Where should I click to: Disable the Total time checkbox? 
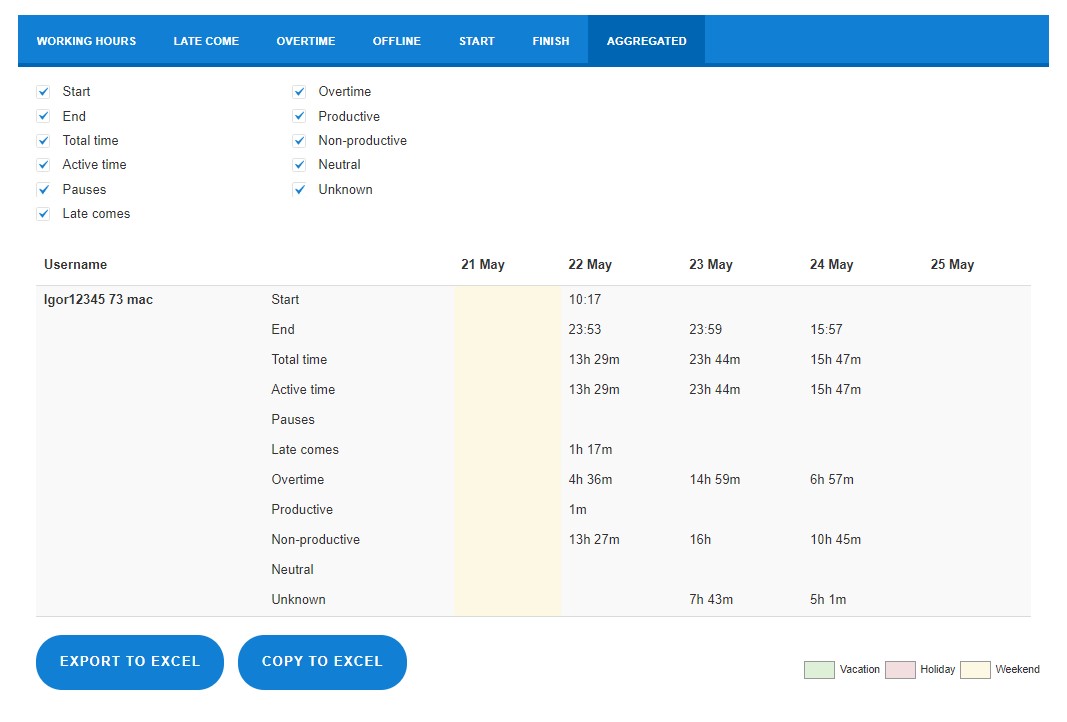coord(44,141)
